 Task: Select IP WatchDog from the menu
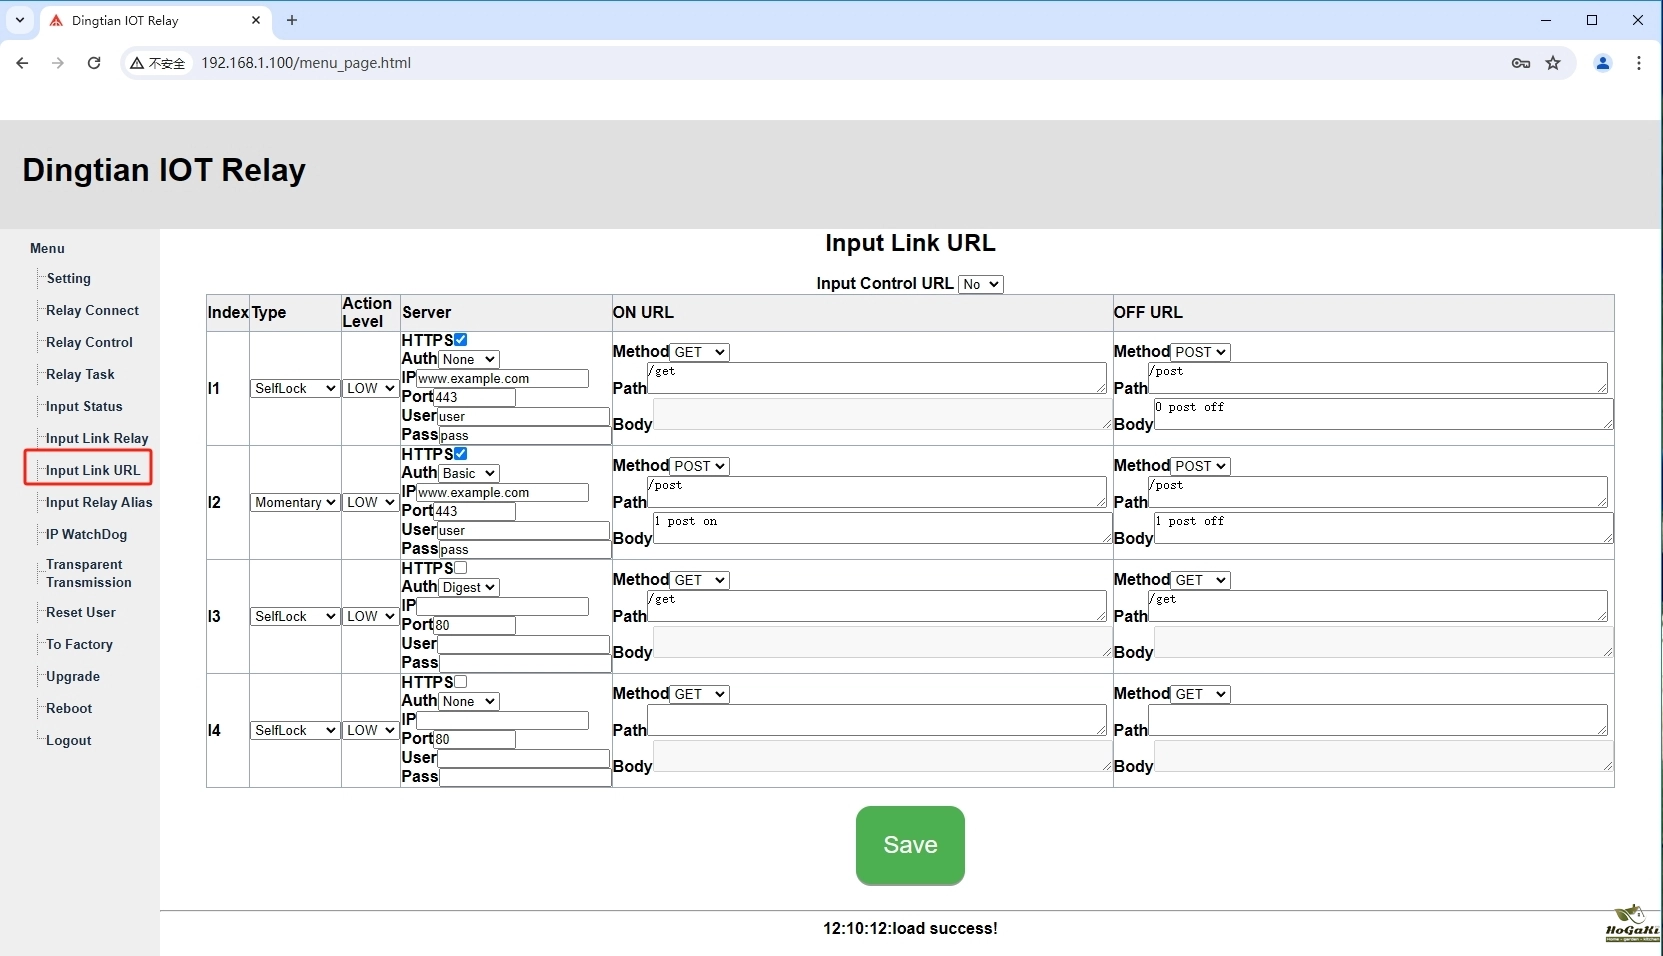86,534
